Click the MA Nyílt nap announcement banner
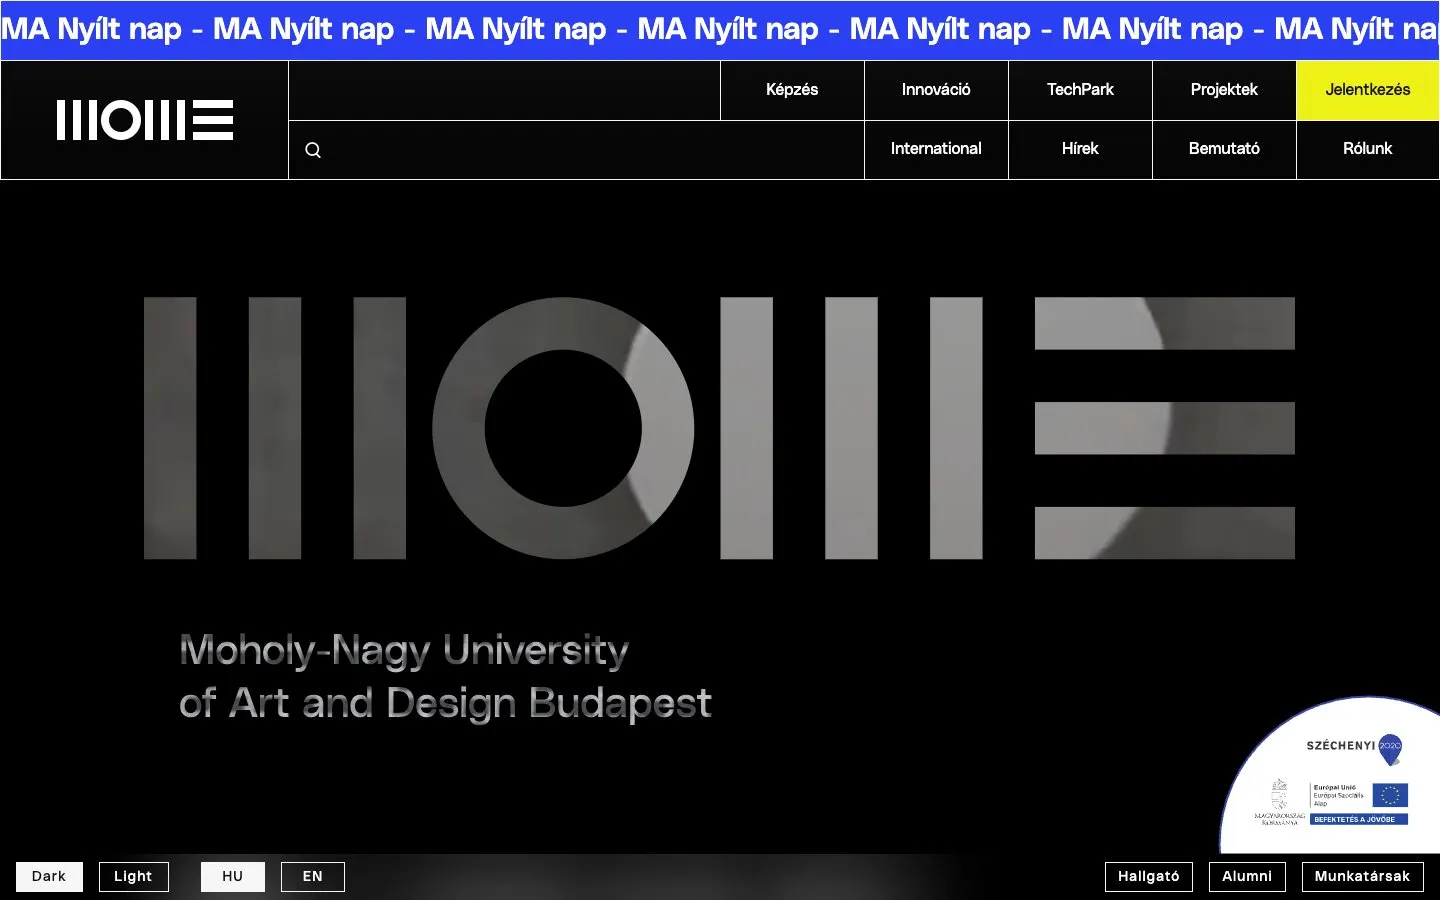The height and width of the screenshot is (900, 1440). click(x=720, y=30)
